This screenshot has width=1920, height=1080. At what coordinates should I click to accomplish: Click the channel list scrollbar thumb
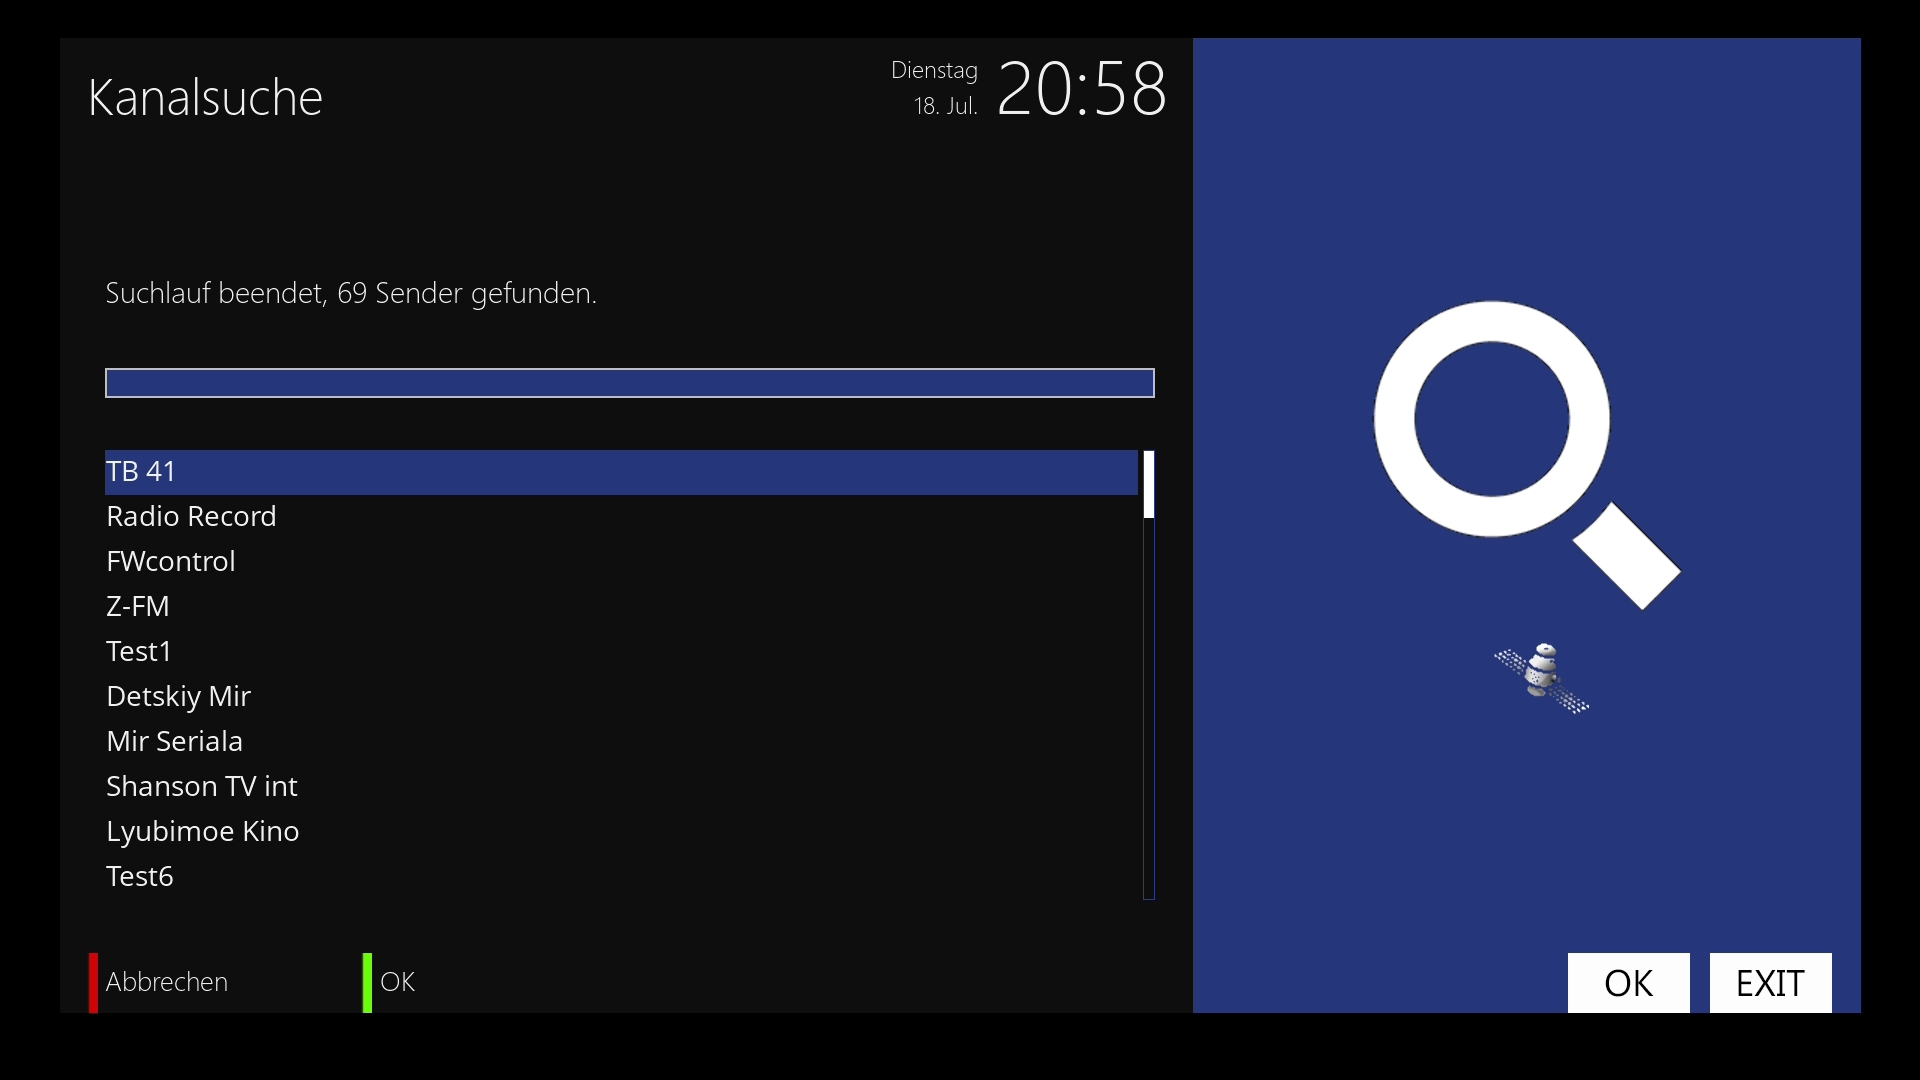coord(1149,484)
